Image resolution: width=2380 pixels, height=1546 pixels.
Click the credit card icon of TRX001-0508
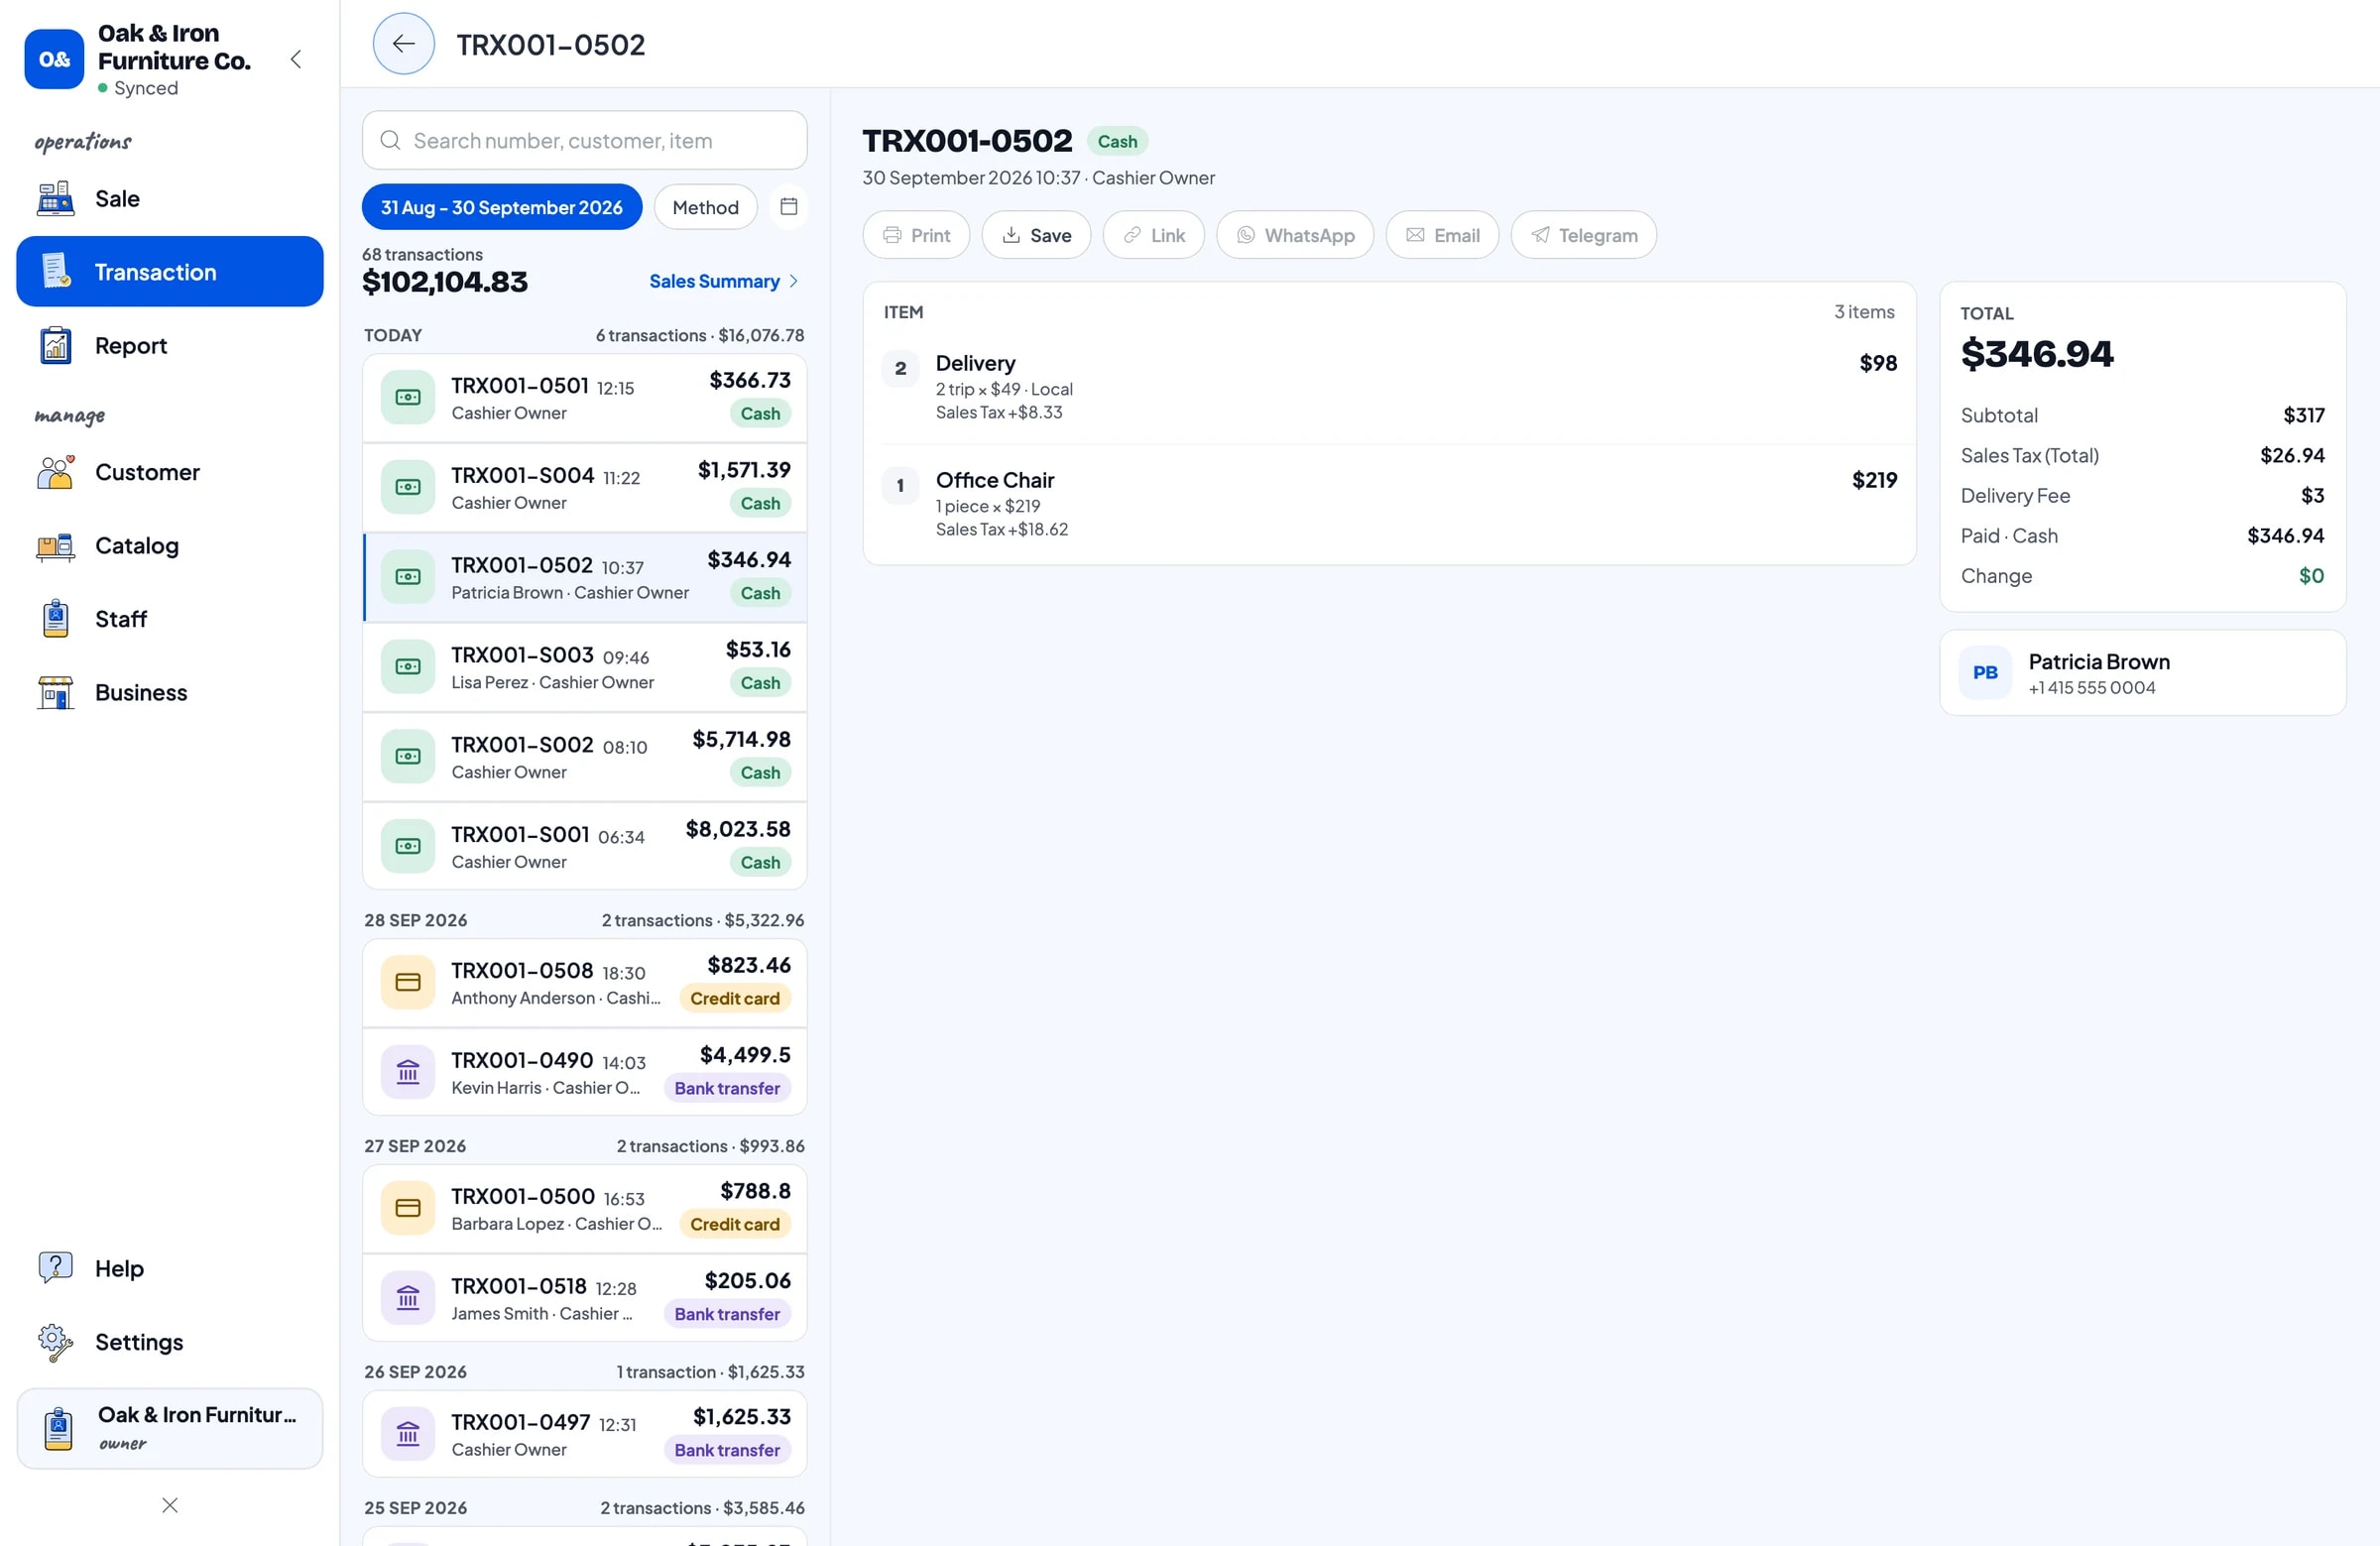click(408, 982)
